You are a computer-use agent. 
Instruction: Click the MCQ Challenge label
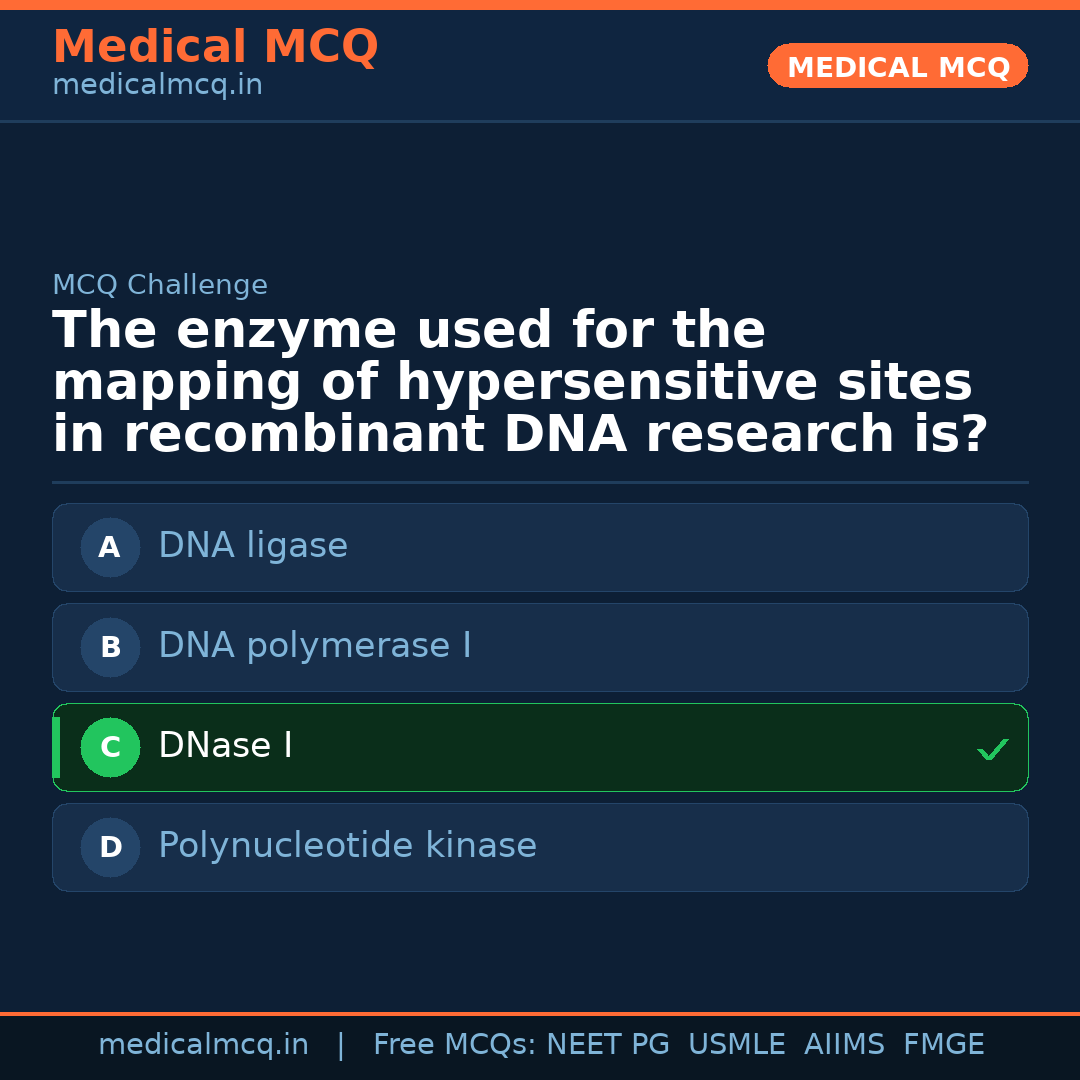[160, 286]
